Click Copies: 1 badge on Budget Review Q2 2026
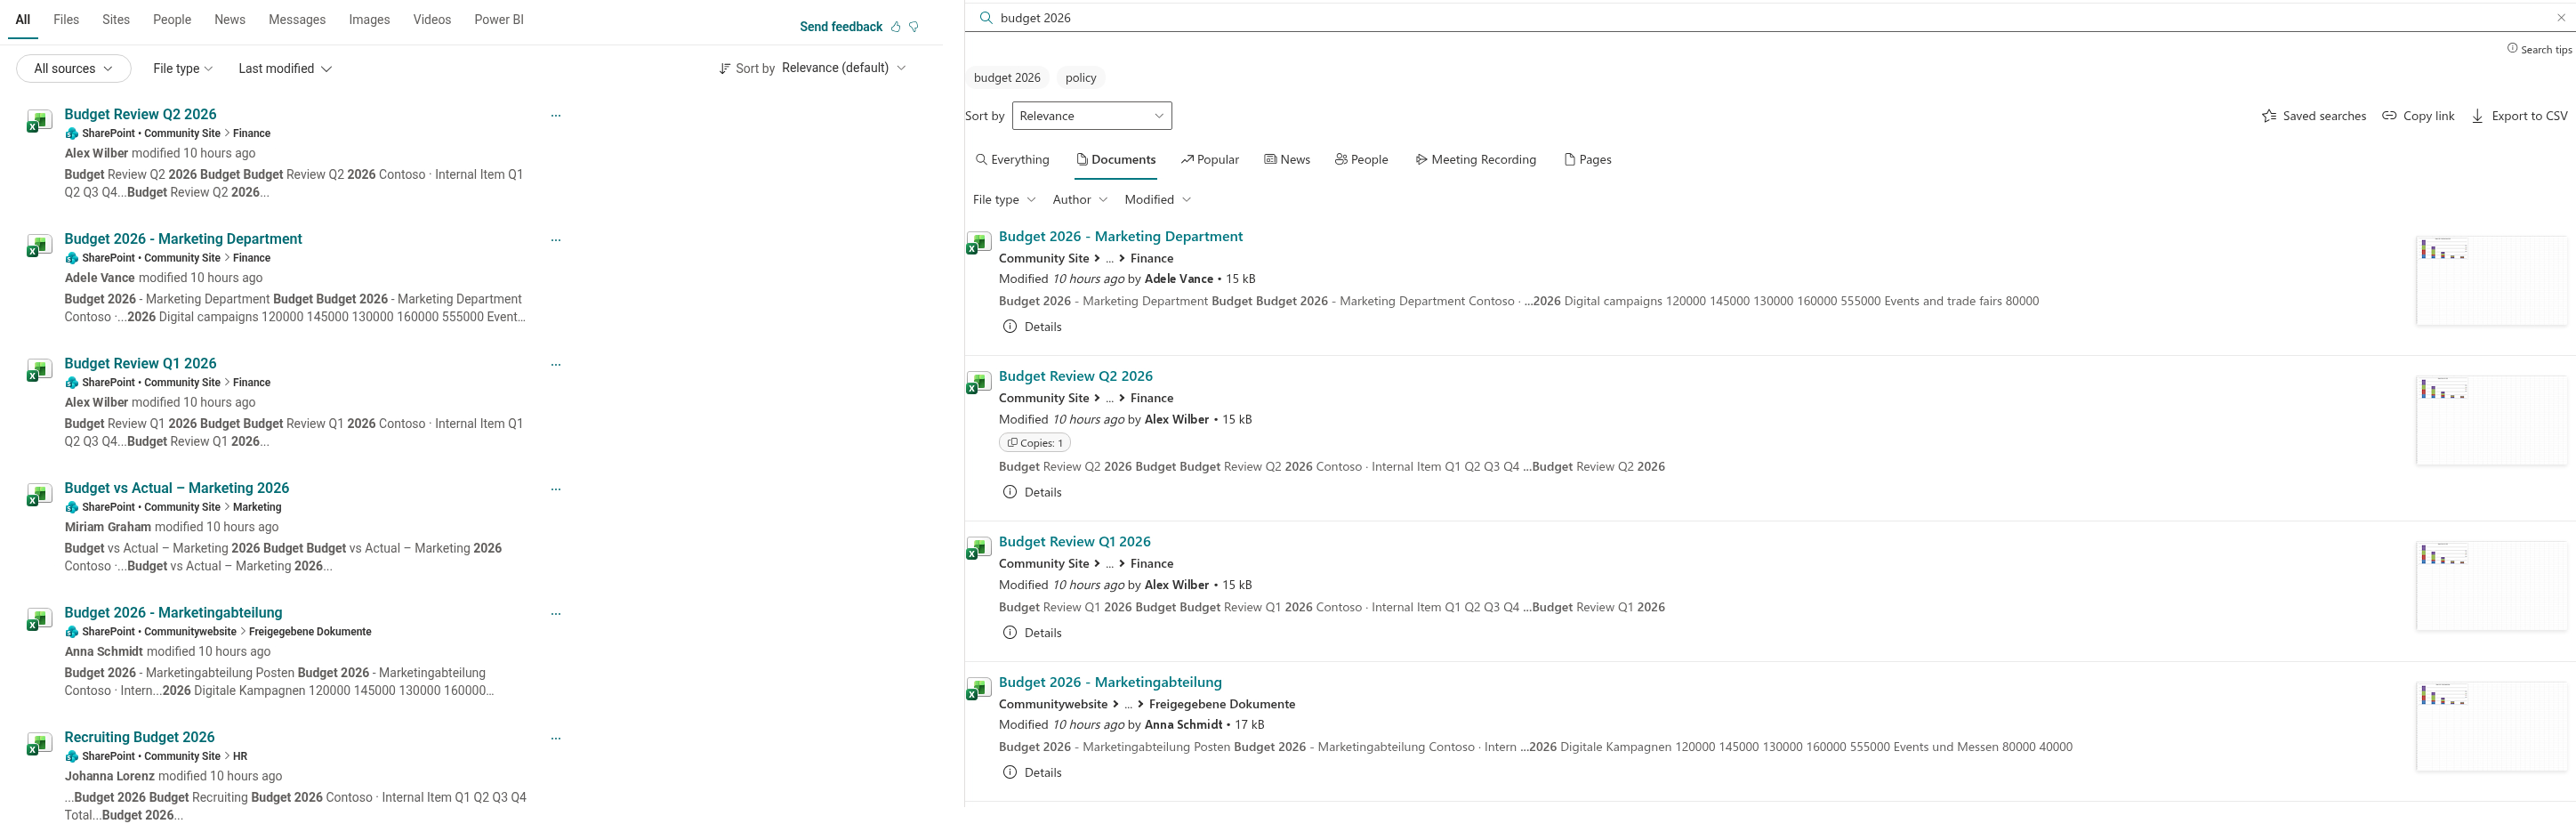The height and width of the screenshot is (824, 2576). [1035, 443]
